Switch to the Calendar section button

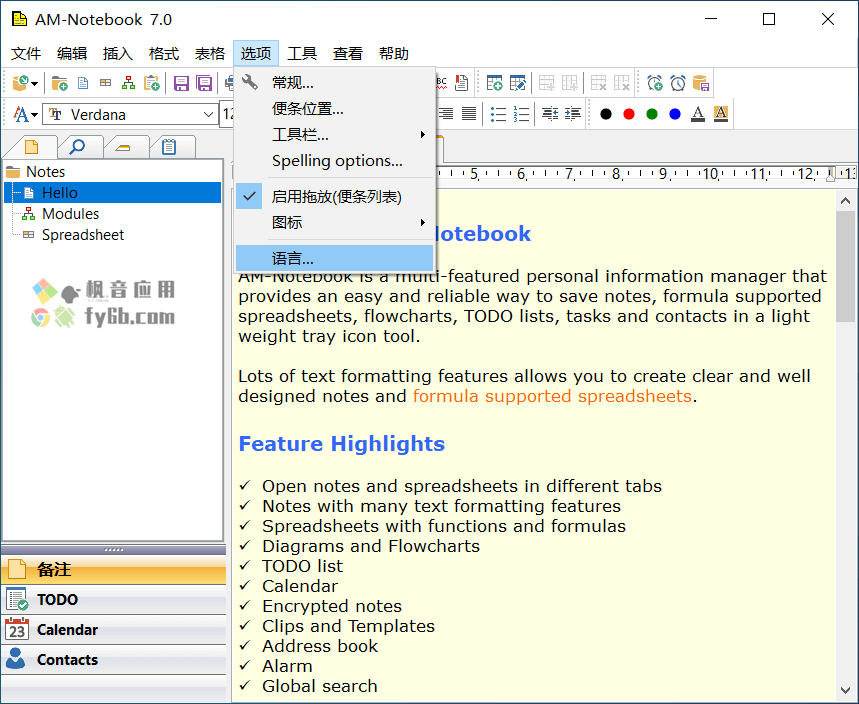click(x=113, y=629)
